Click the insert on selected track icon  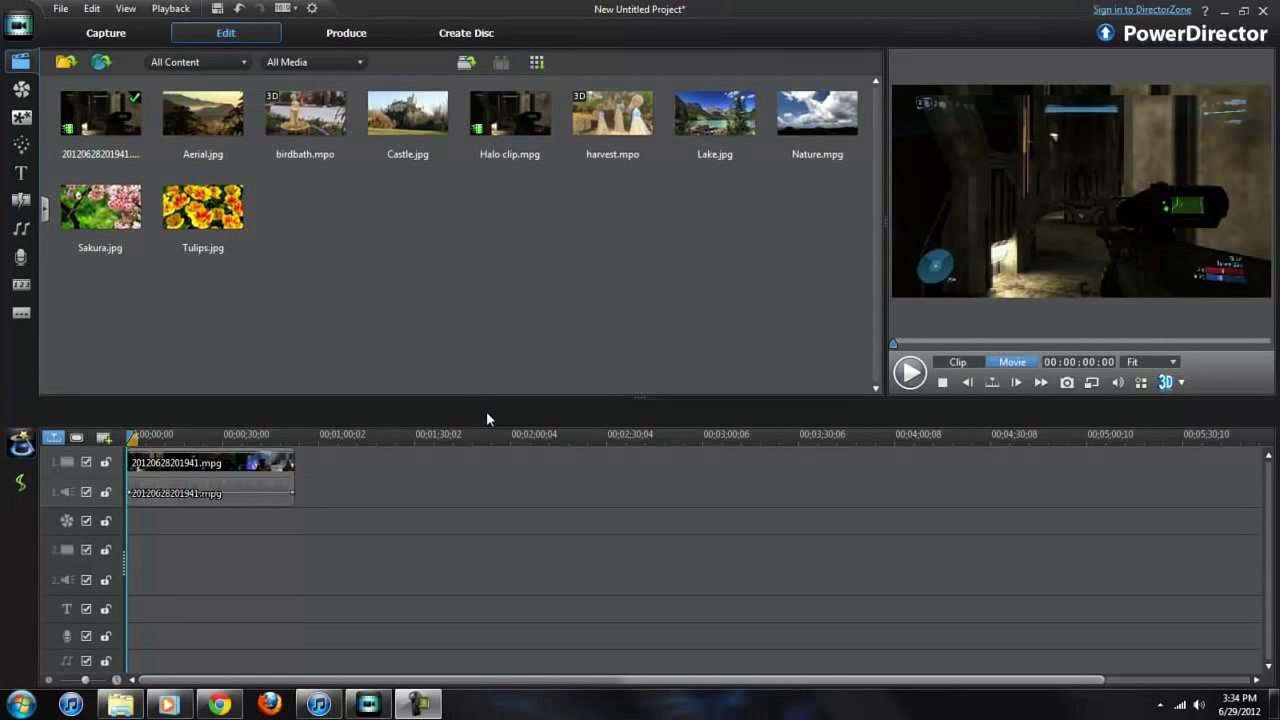point(467,62)
